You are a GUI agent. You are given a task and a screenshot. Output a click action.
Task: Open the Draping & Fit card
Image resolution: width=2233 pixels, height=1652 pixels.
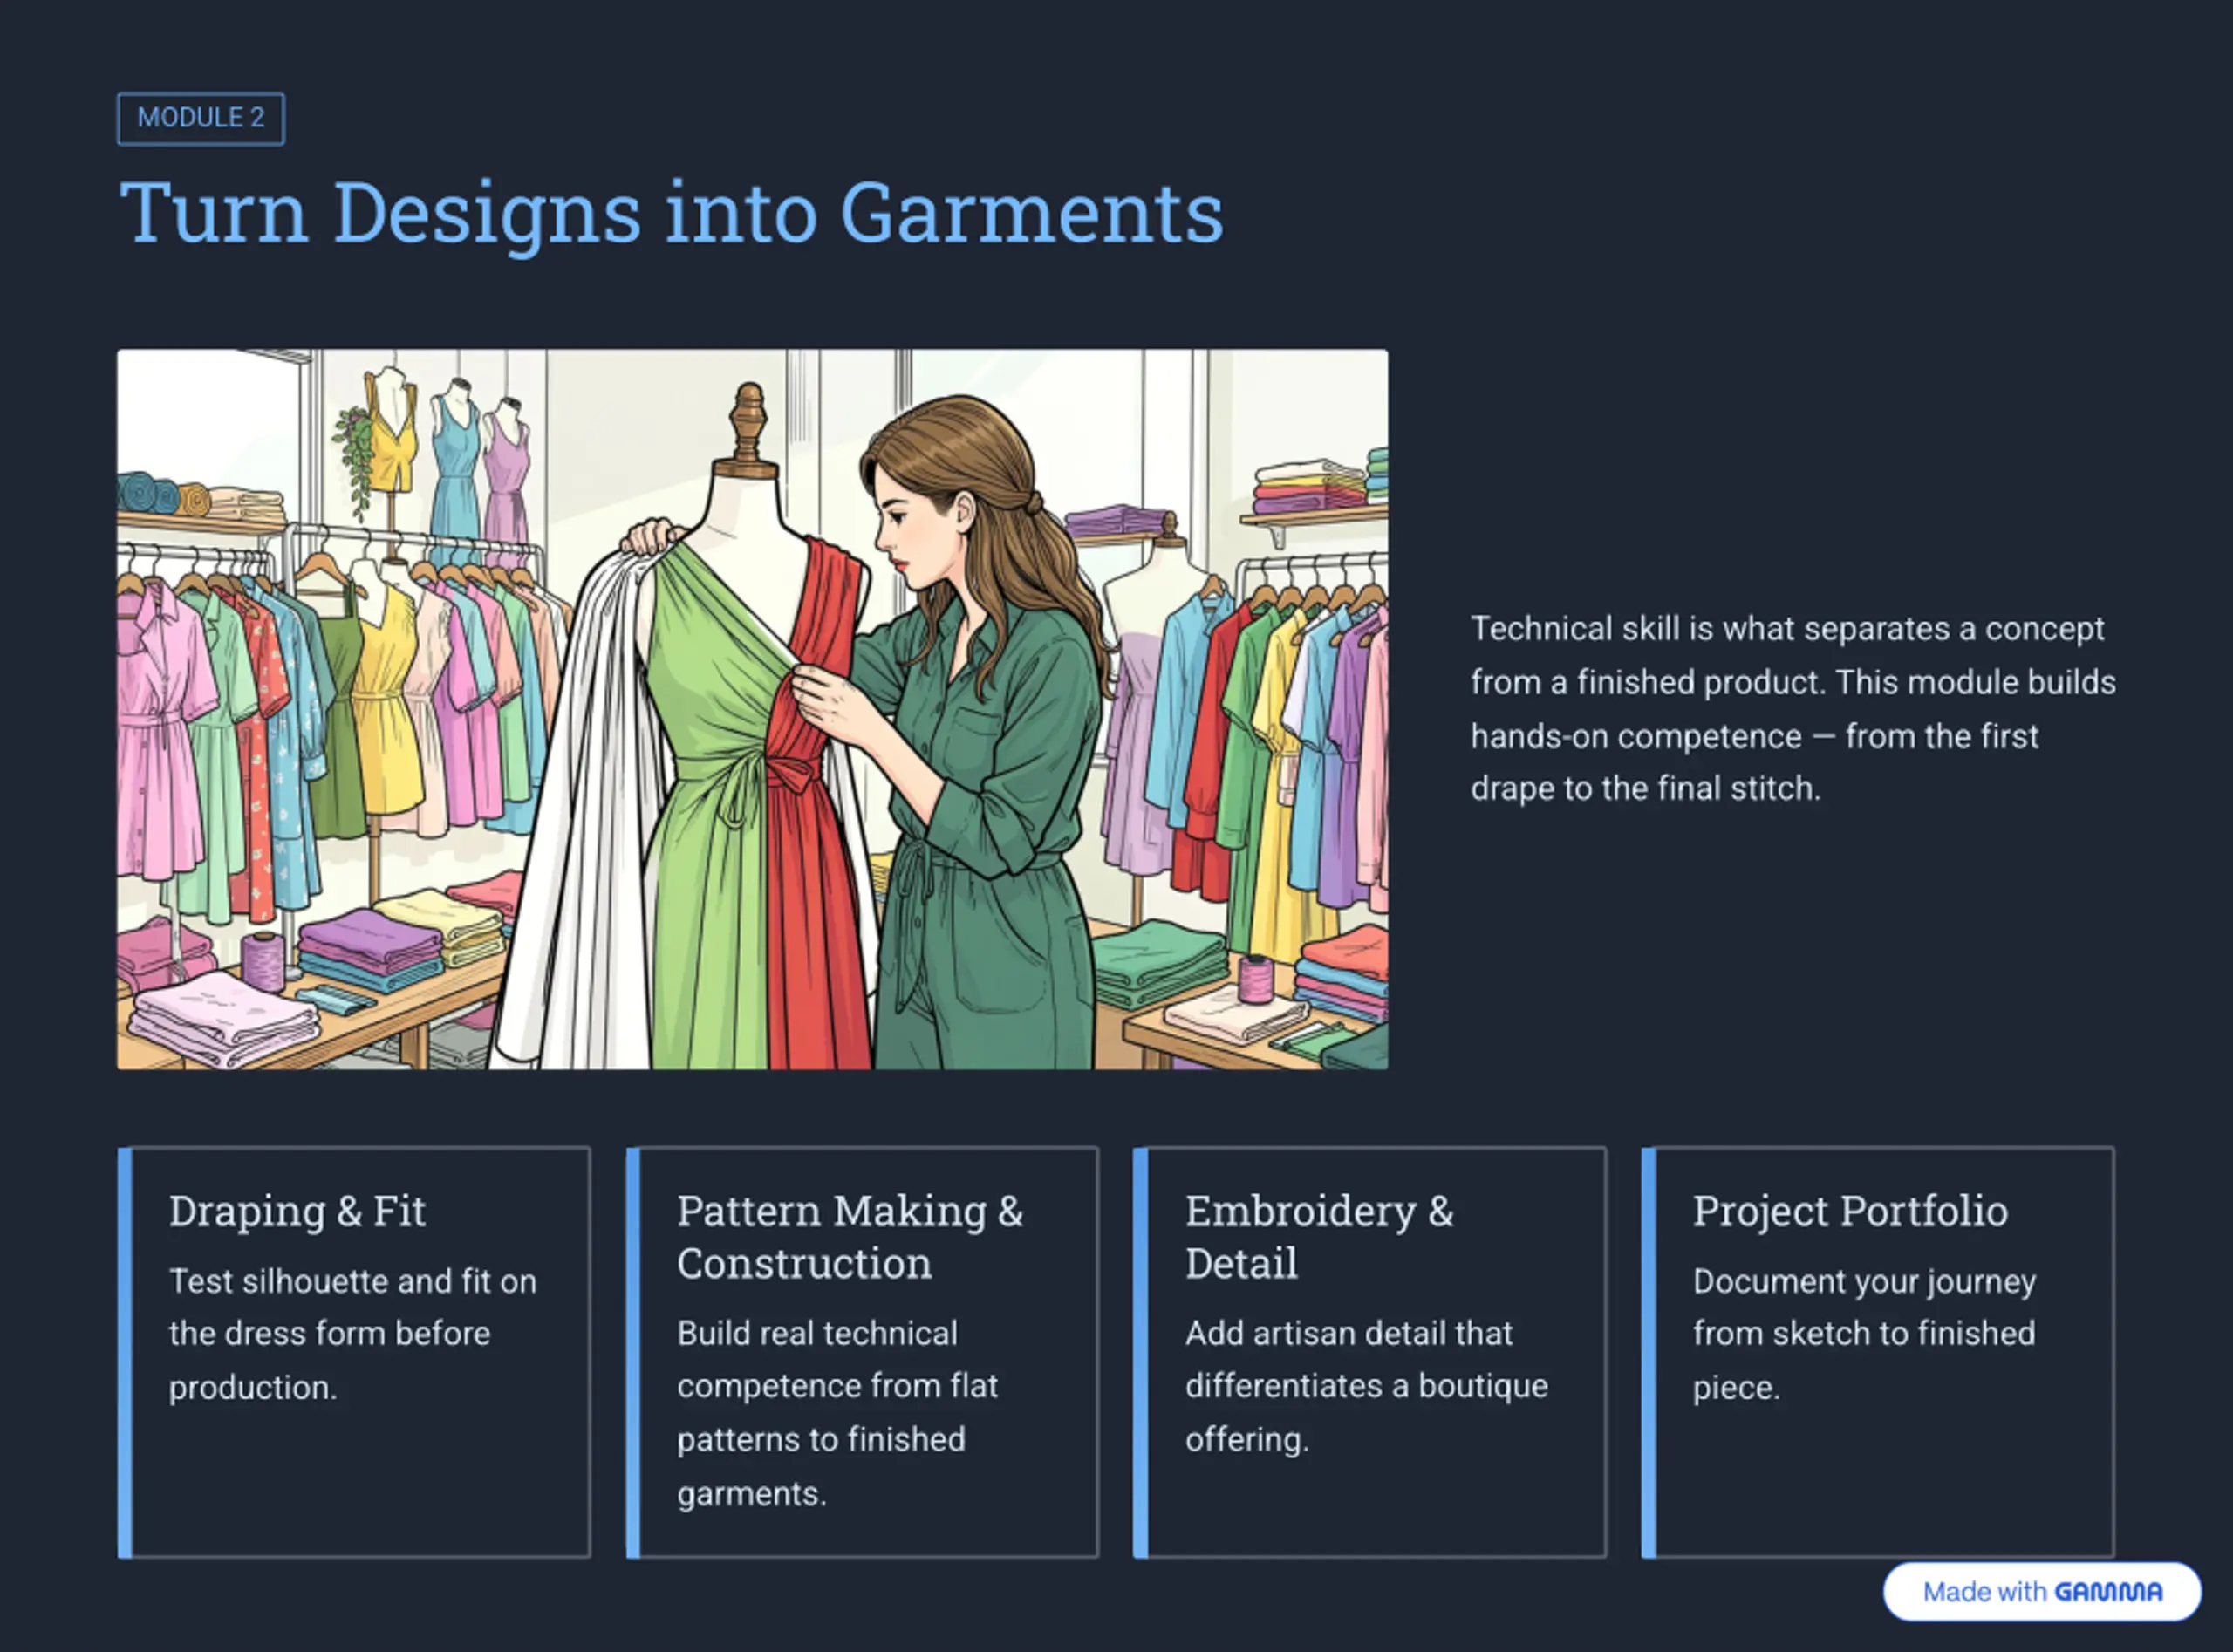click(x=354, y=1352)
